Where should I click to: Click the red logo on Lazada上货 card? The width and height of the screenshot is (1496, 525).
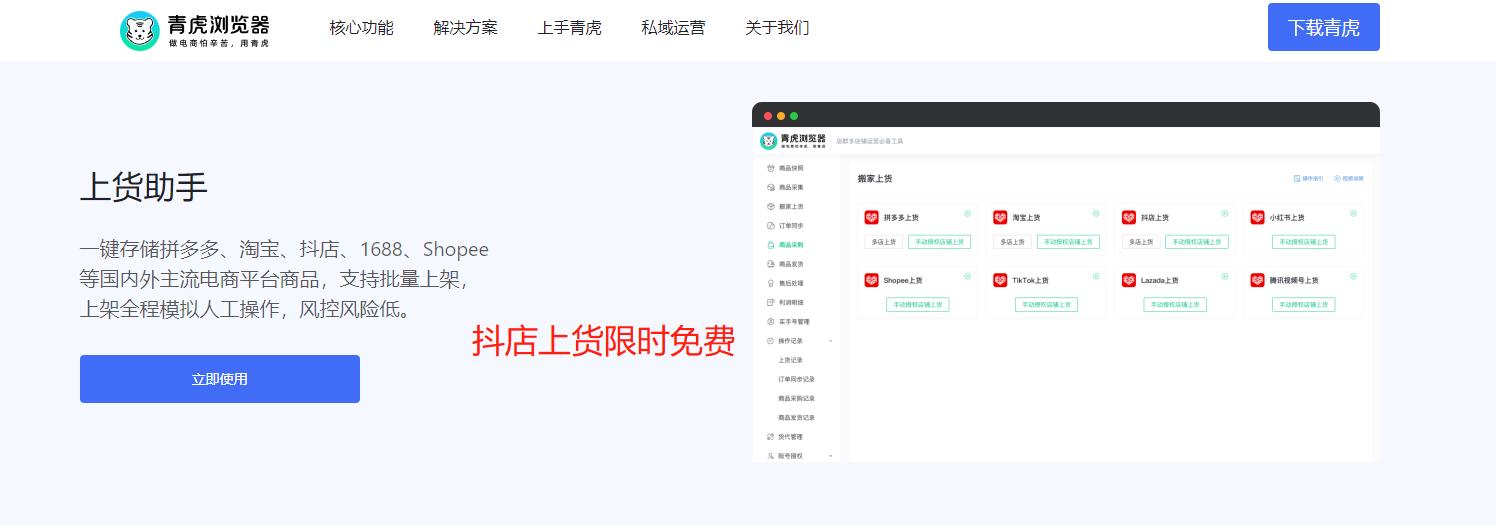click(x=1129, y=280)
